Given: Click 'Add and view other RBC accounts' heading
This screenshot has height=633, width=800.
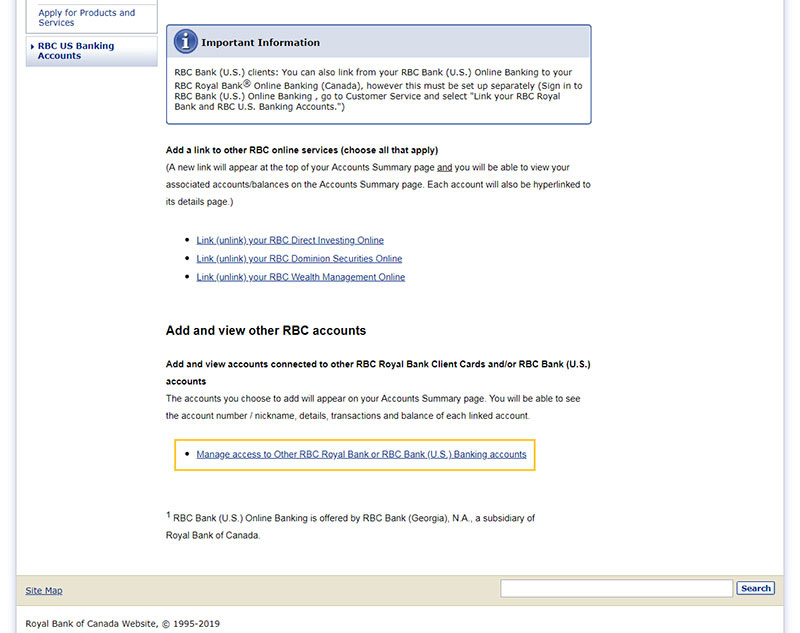Looking at the screenshot, I should point(266,331).
